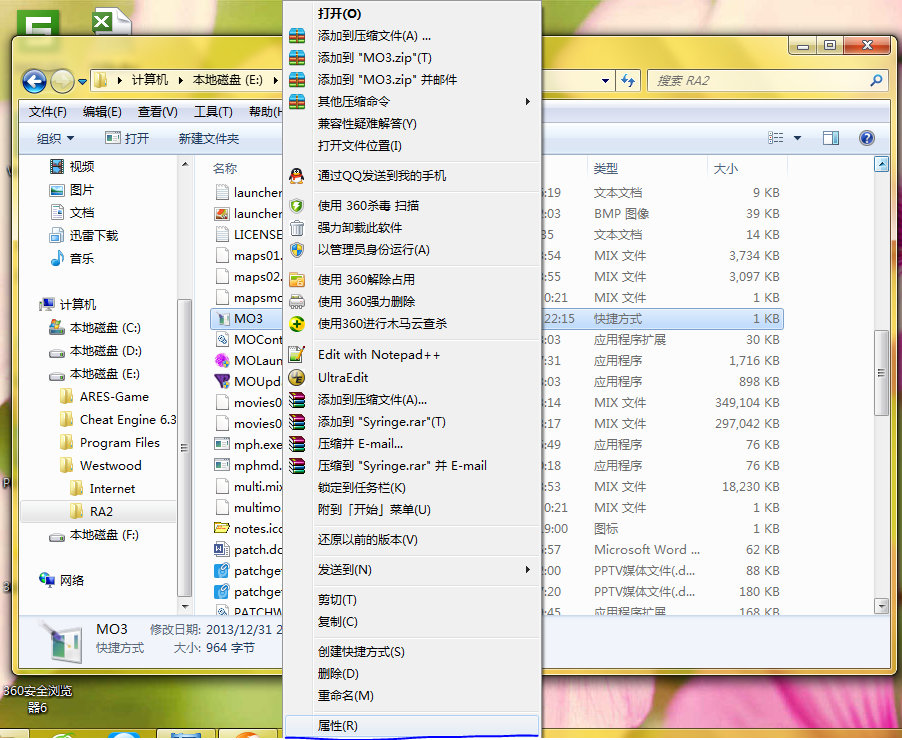Open the view options dropdown arrow

797,138
